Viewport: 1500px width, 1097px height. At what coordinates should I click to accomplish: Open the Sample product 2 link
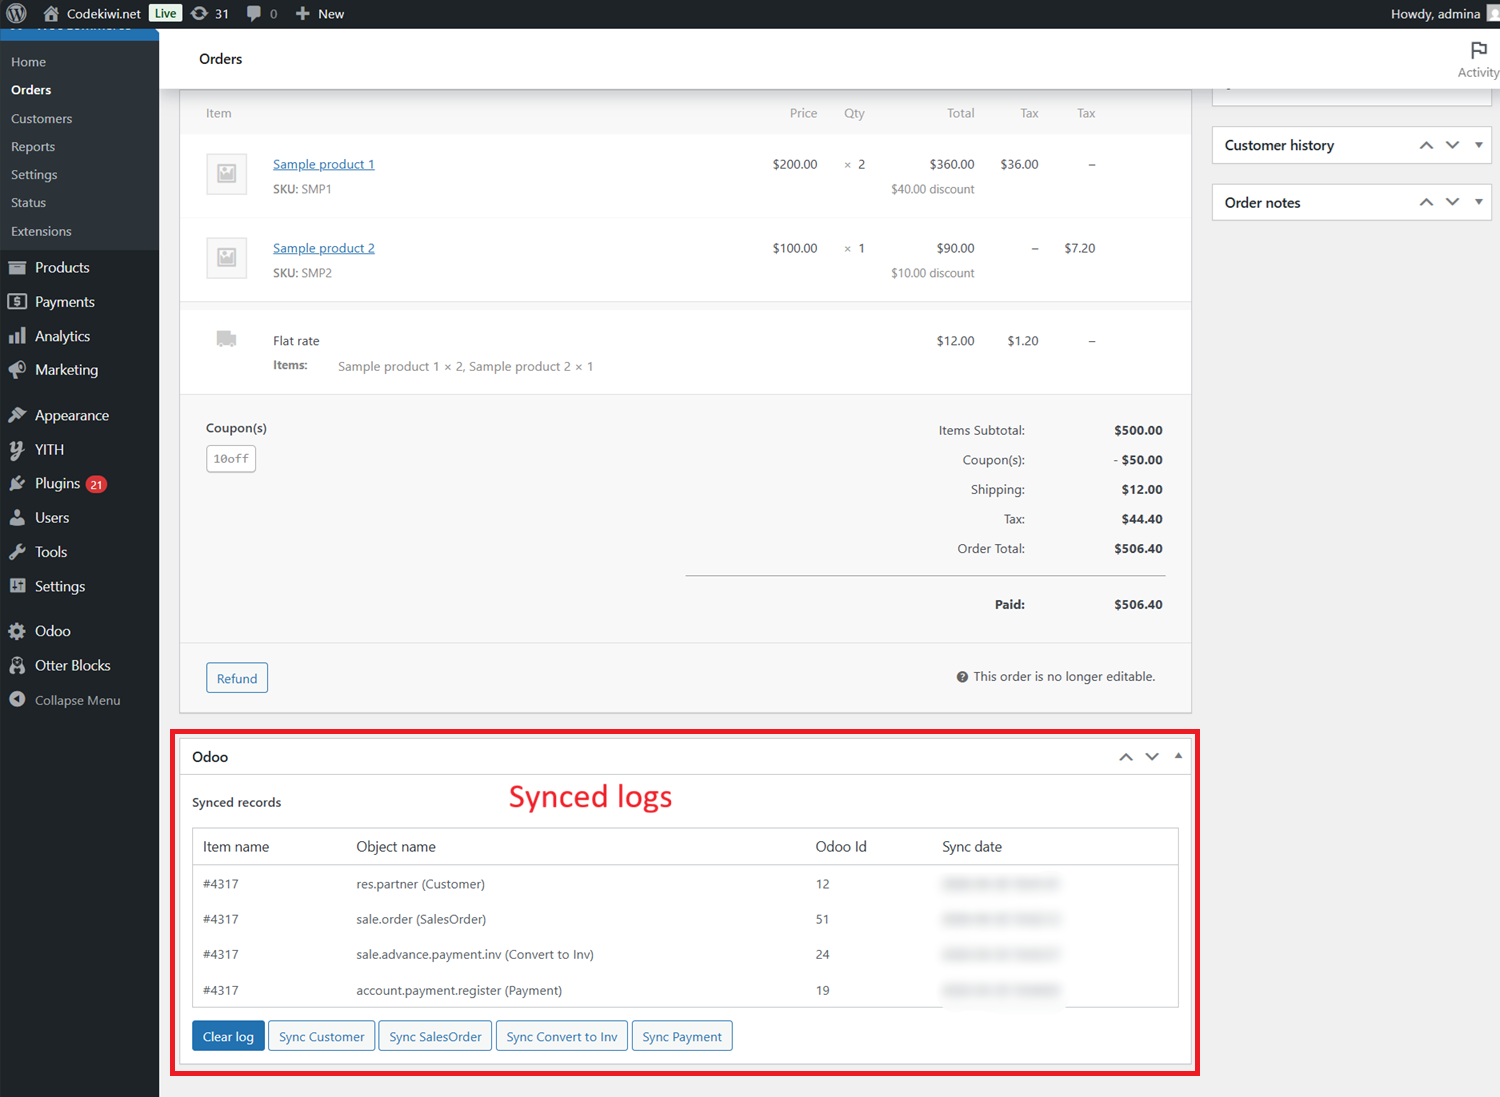click(x=324, y=248)
